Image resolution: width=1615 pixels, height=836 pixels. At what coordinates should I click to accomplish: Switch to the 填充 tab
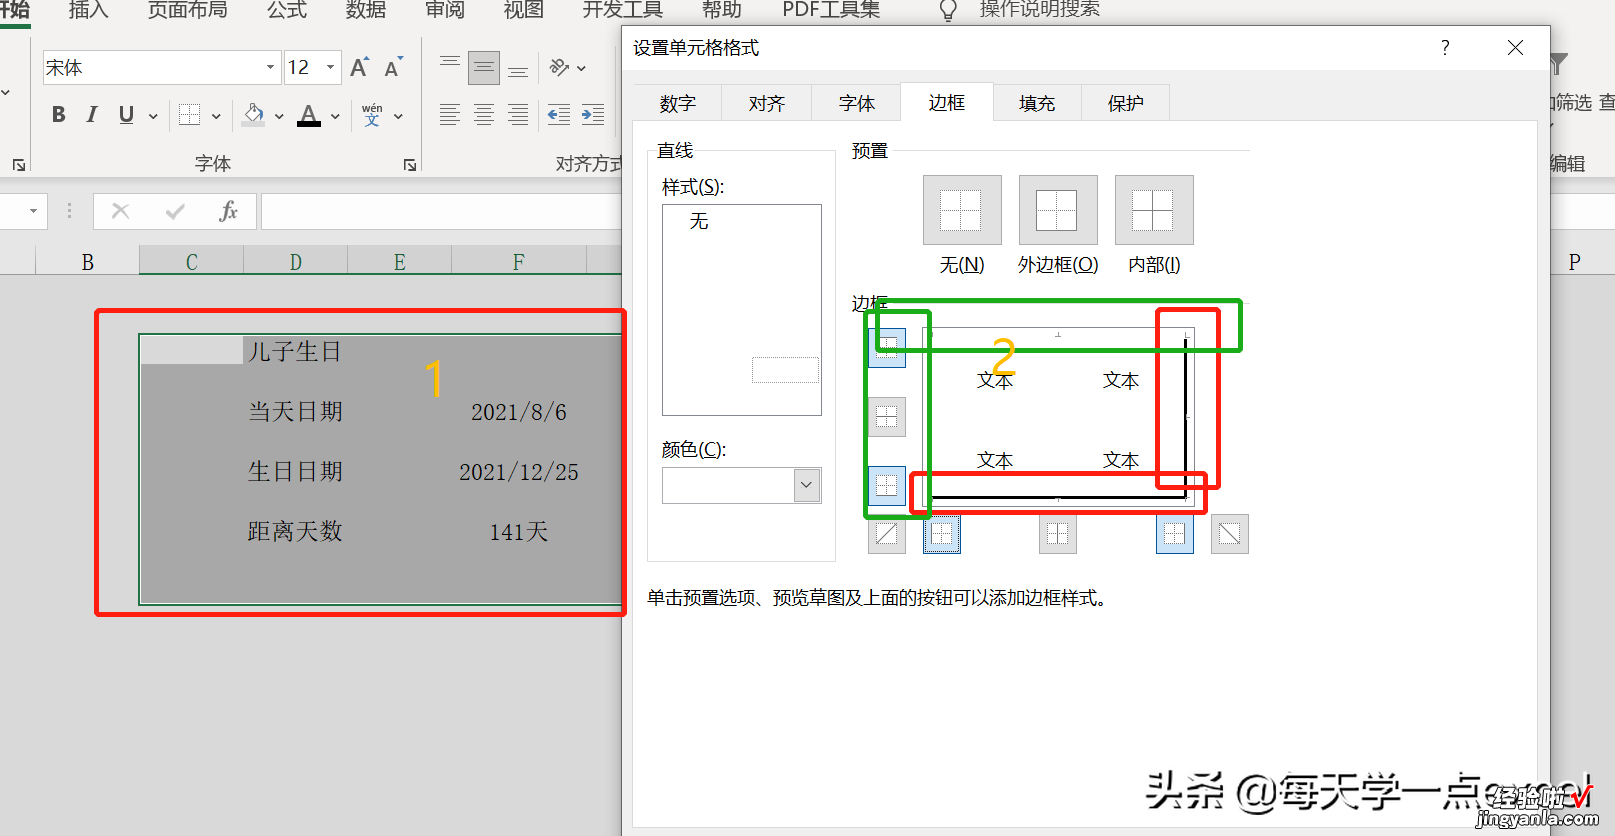click(1037, 103)
